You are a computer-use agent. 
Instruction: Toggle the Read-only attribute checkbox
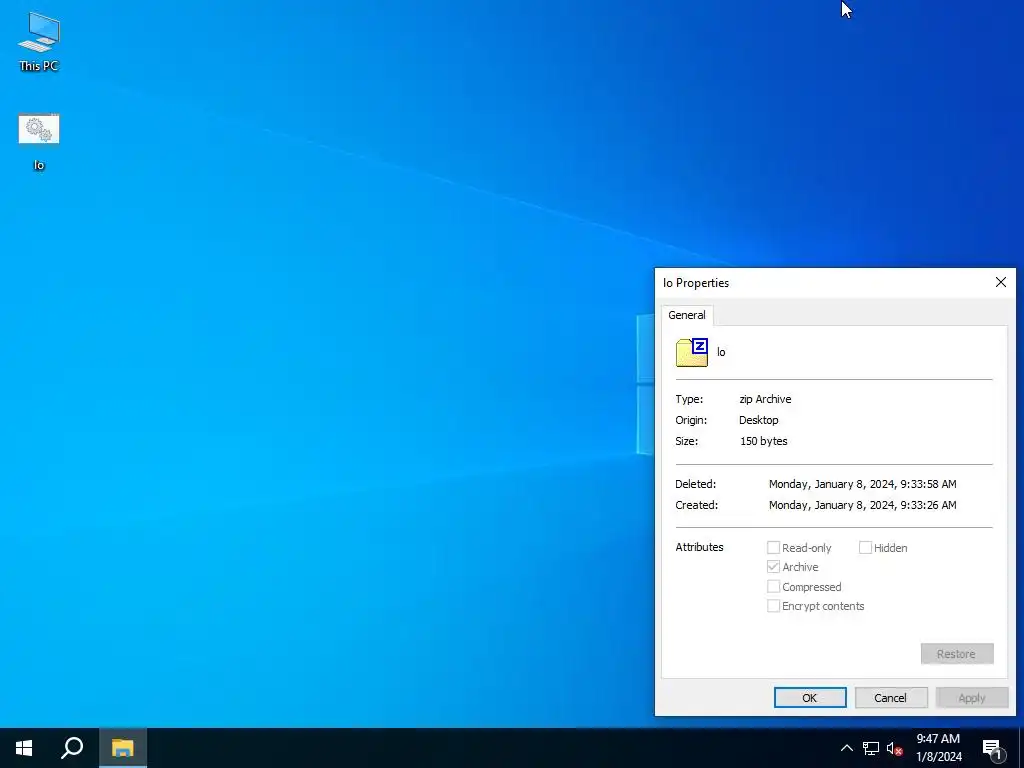pyautogui.click(x=773, y=547)
